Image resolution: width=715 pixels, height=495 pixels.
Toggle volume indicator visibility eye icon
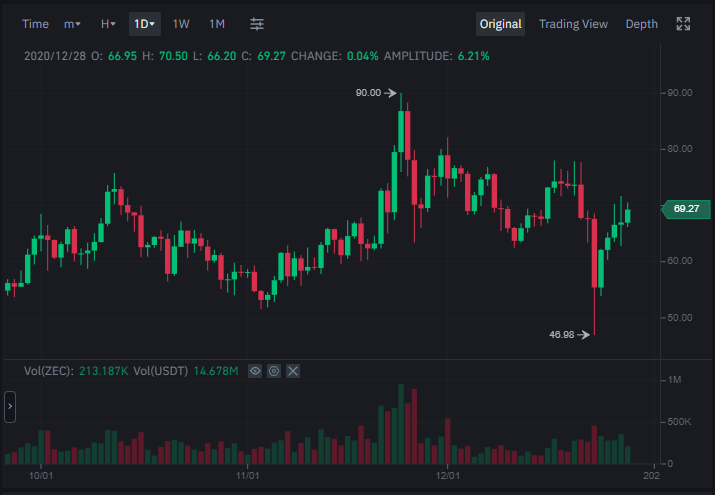pyautogui.click(x=255, y=371)
